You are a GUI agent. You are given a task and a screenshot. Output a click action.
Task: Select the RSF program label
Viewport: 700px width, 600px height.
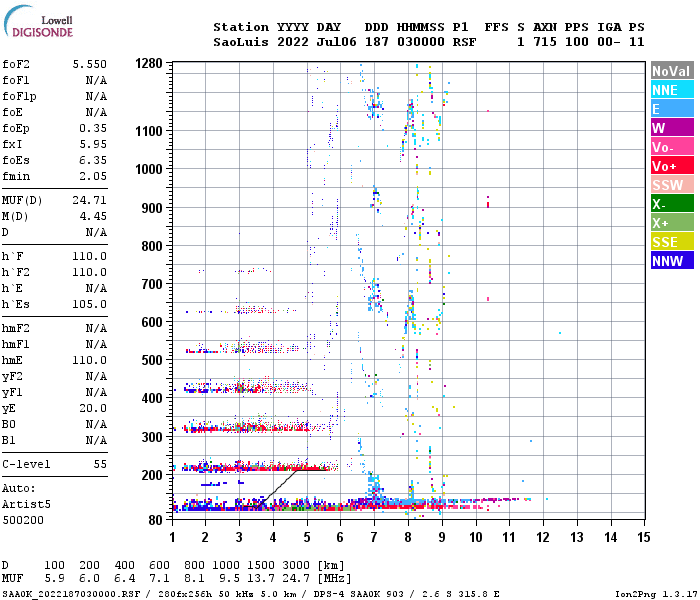[x=464, y=42]
